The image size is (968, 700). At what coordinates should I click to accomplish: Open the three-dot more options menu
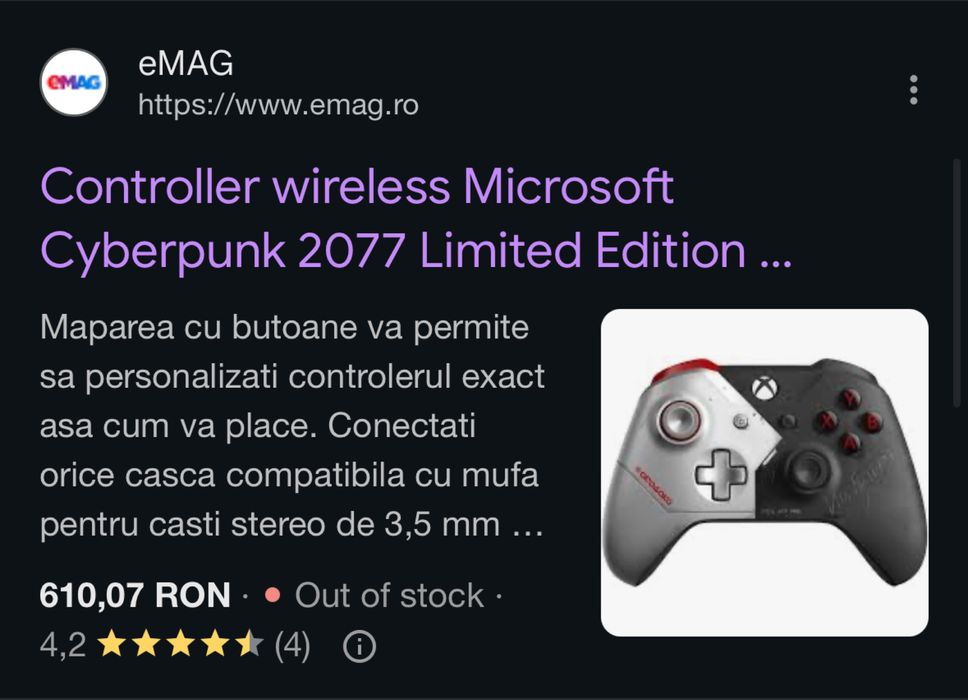(x=914, y=90)
